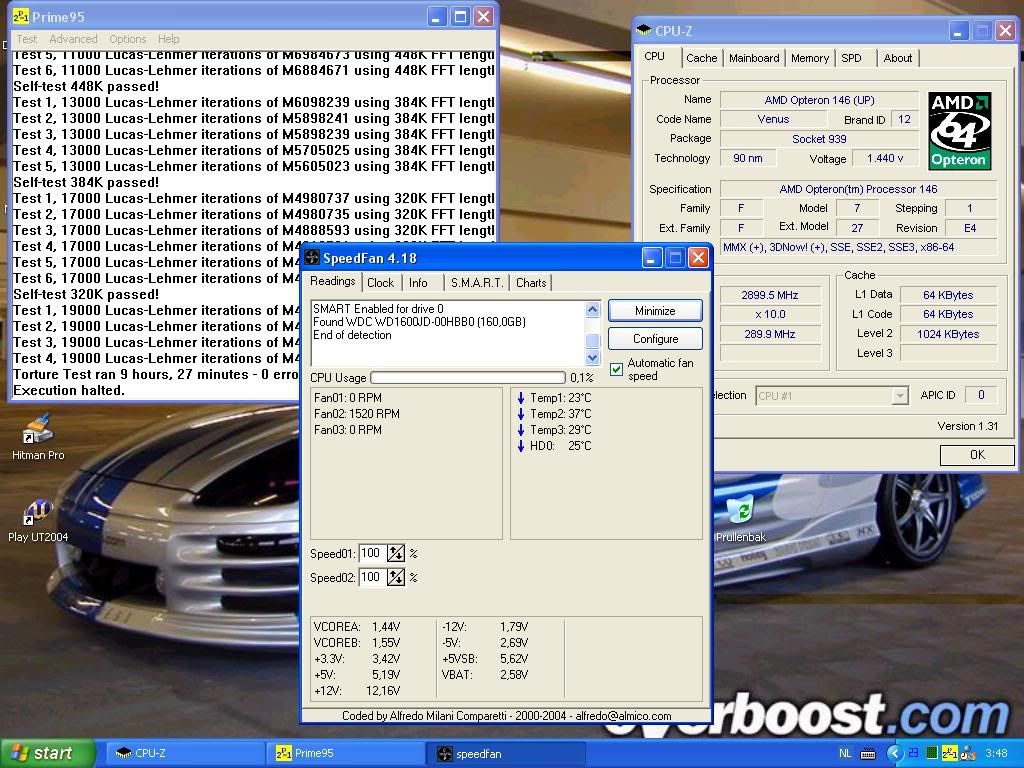The height and width of the screenshot is (768, 1024).
Task: Click OK in the CPU-Z window
Action: point(977,455)
